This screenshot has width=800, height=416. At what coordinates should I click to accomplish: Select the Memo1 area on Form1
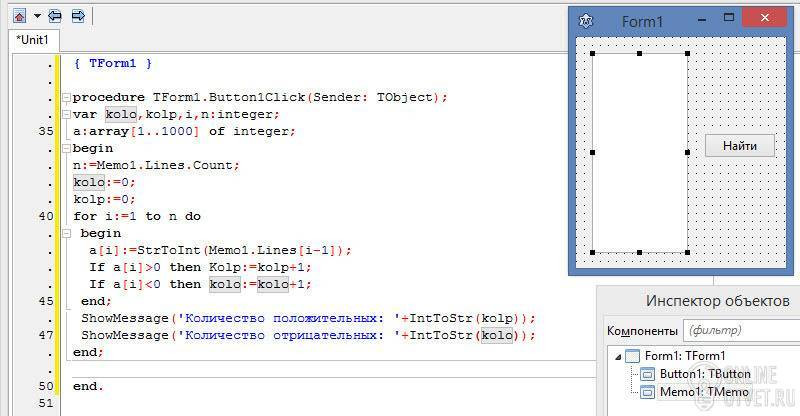(639, 153)
